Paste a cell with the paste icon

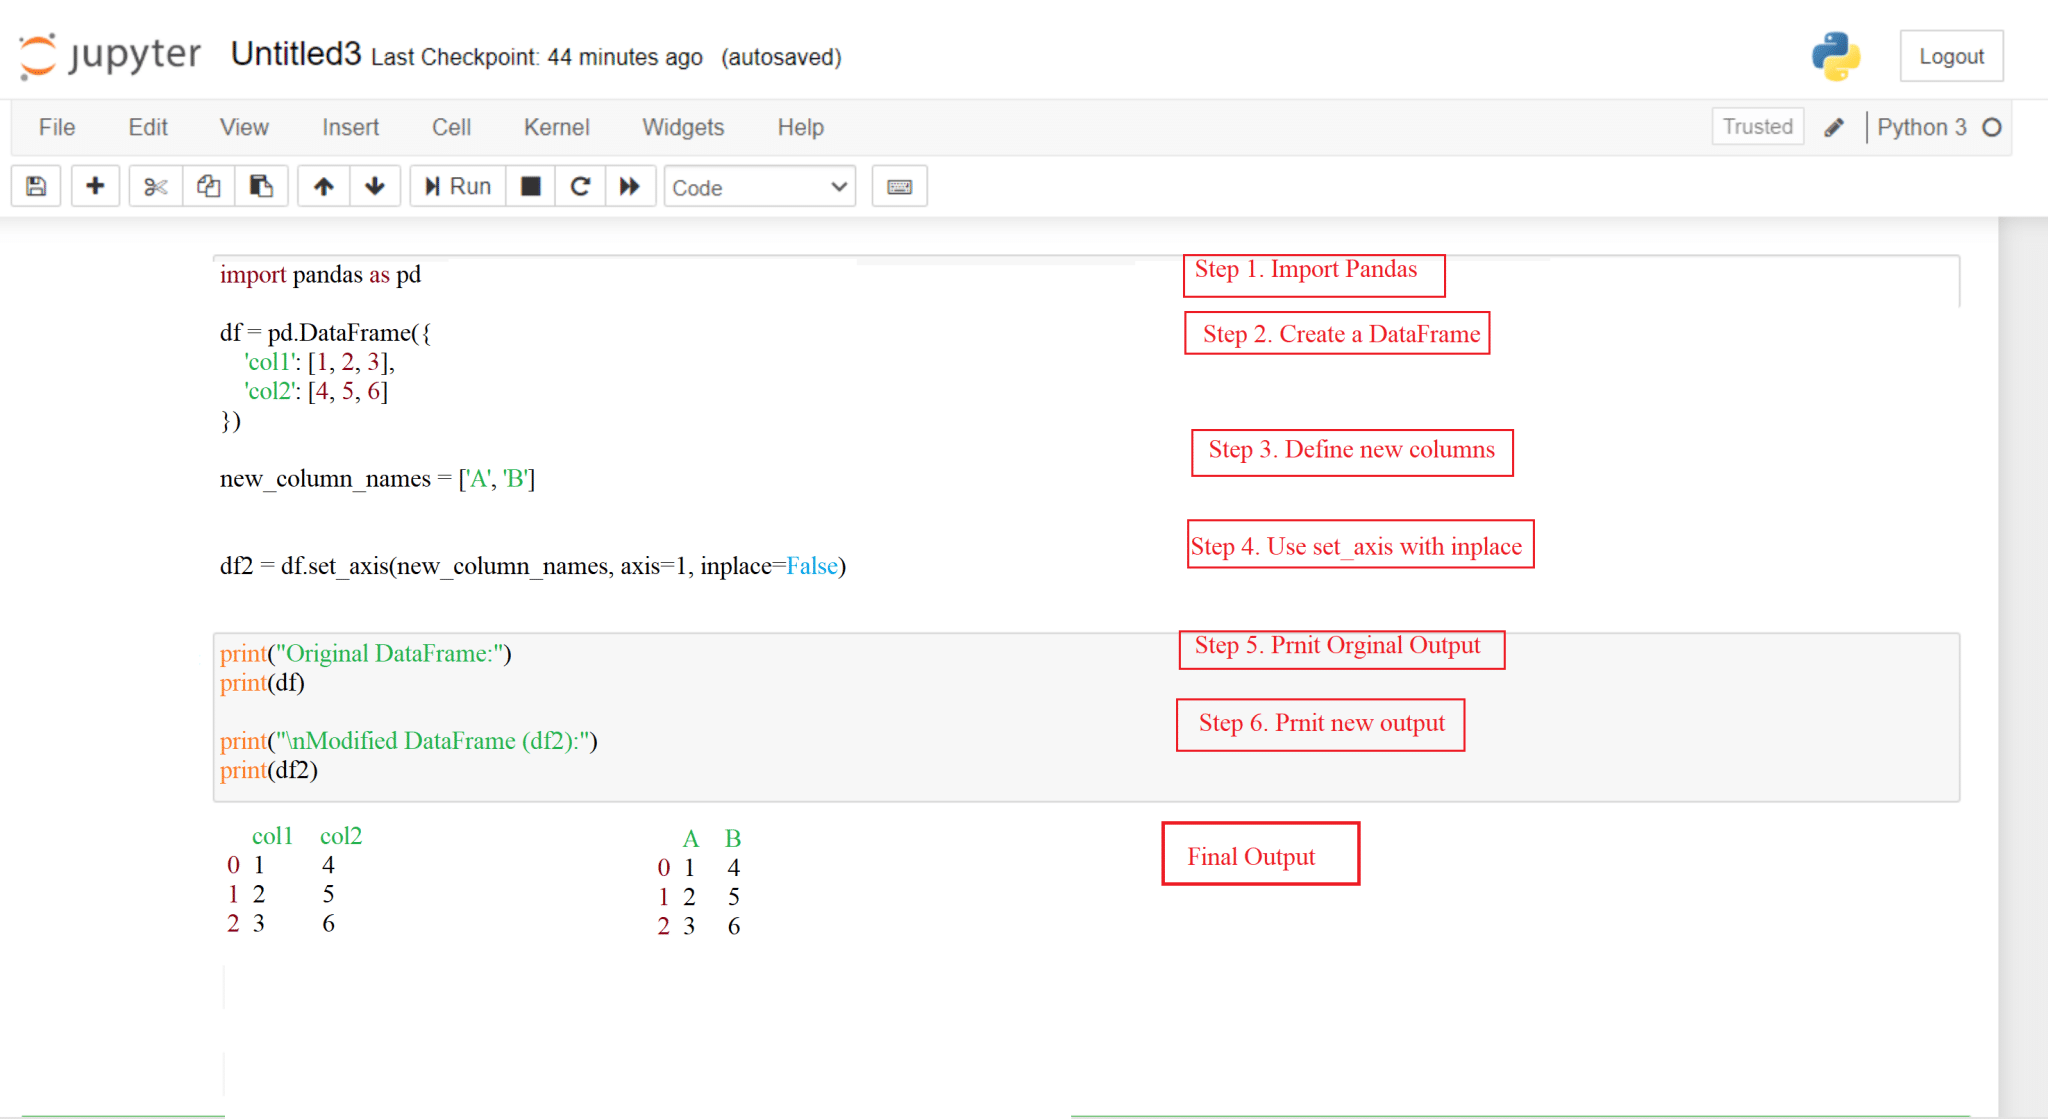261,186
